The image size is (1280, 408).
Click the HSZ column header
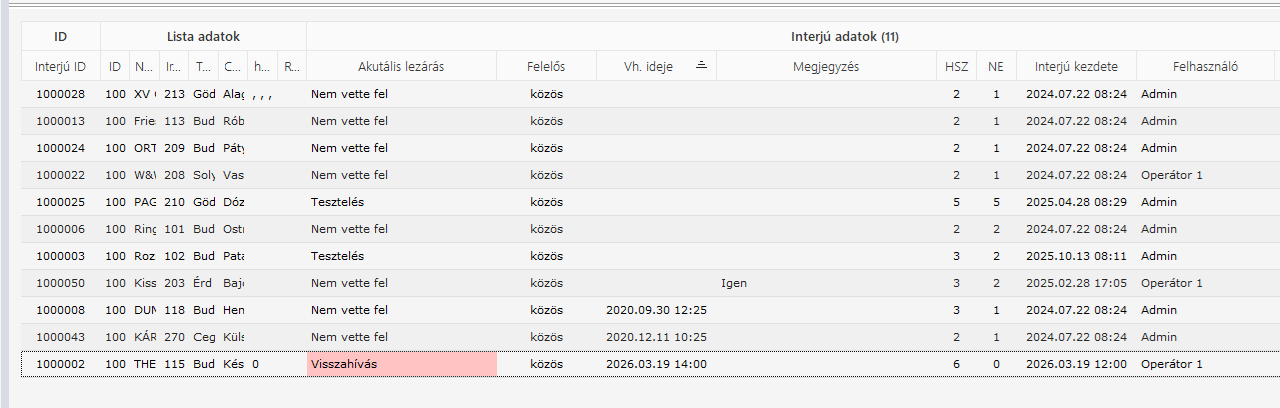(x=956, y=67)
